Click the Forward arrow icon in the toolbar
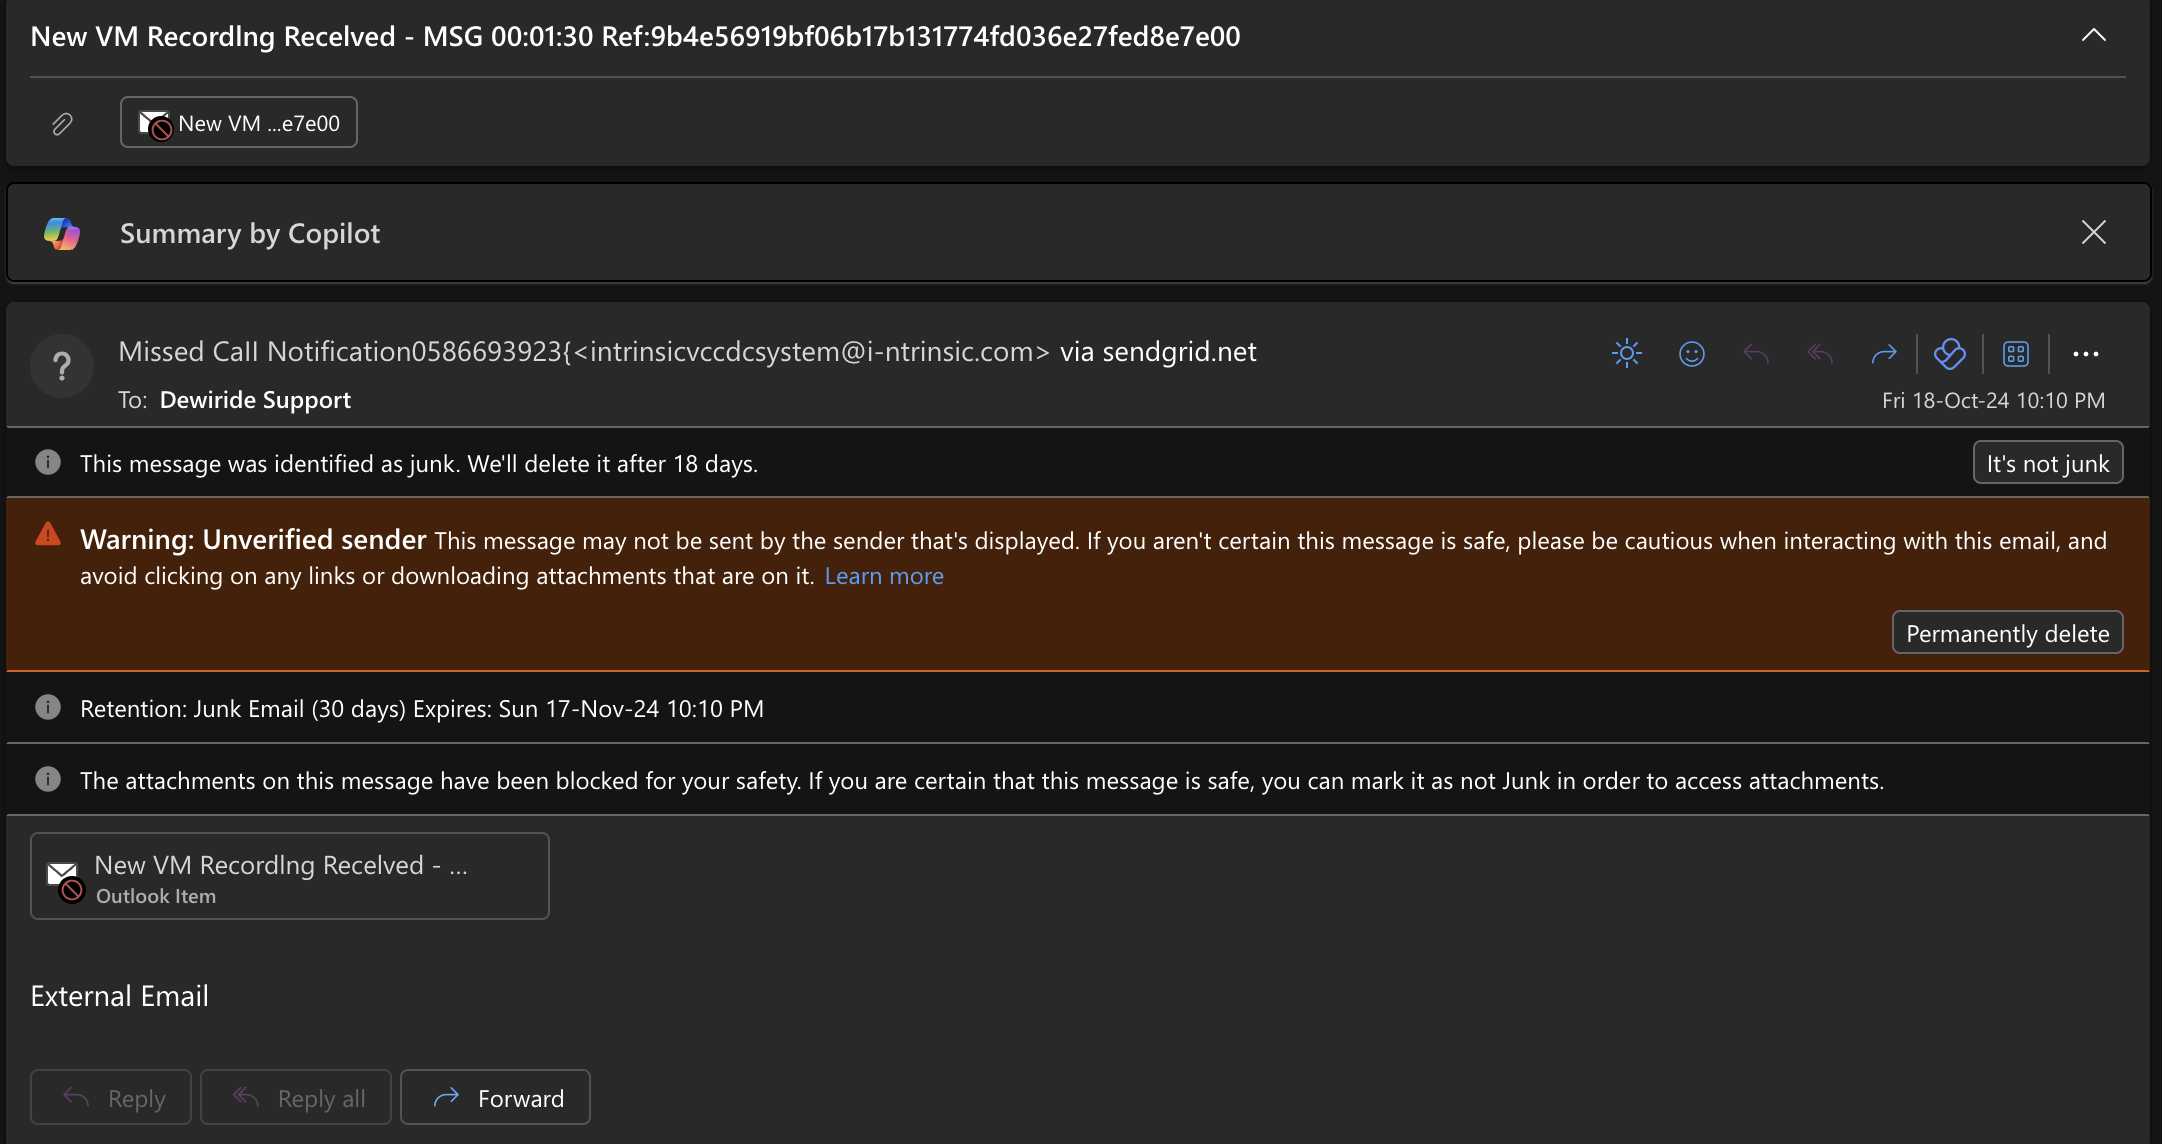The image size is (2162, 1144). click(1884, 353)
